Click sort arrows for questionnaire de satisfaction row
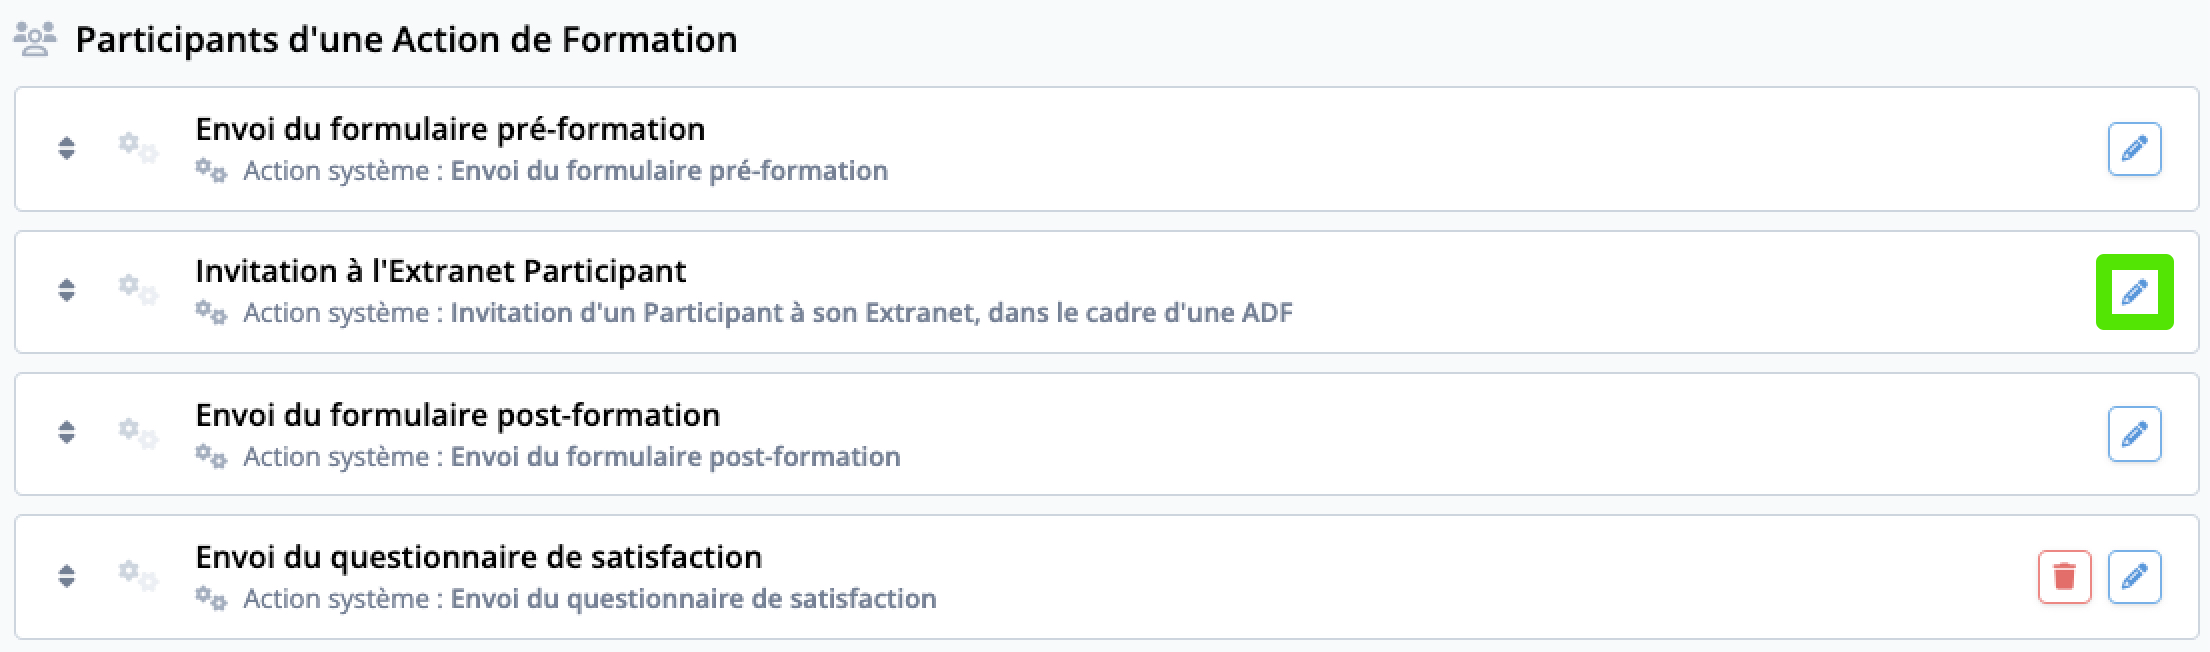 [x=66, y=576]
